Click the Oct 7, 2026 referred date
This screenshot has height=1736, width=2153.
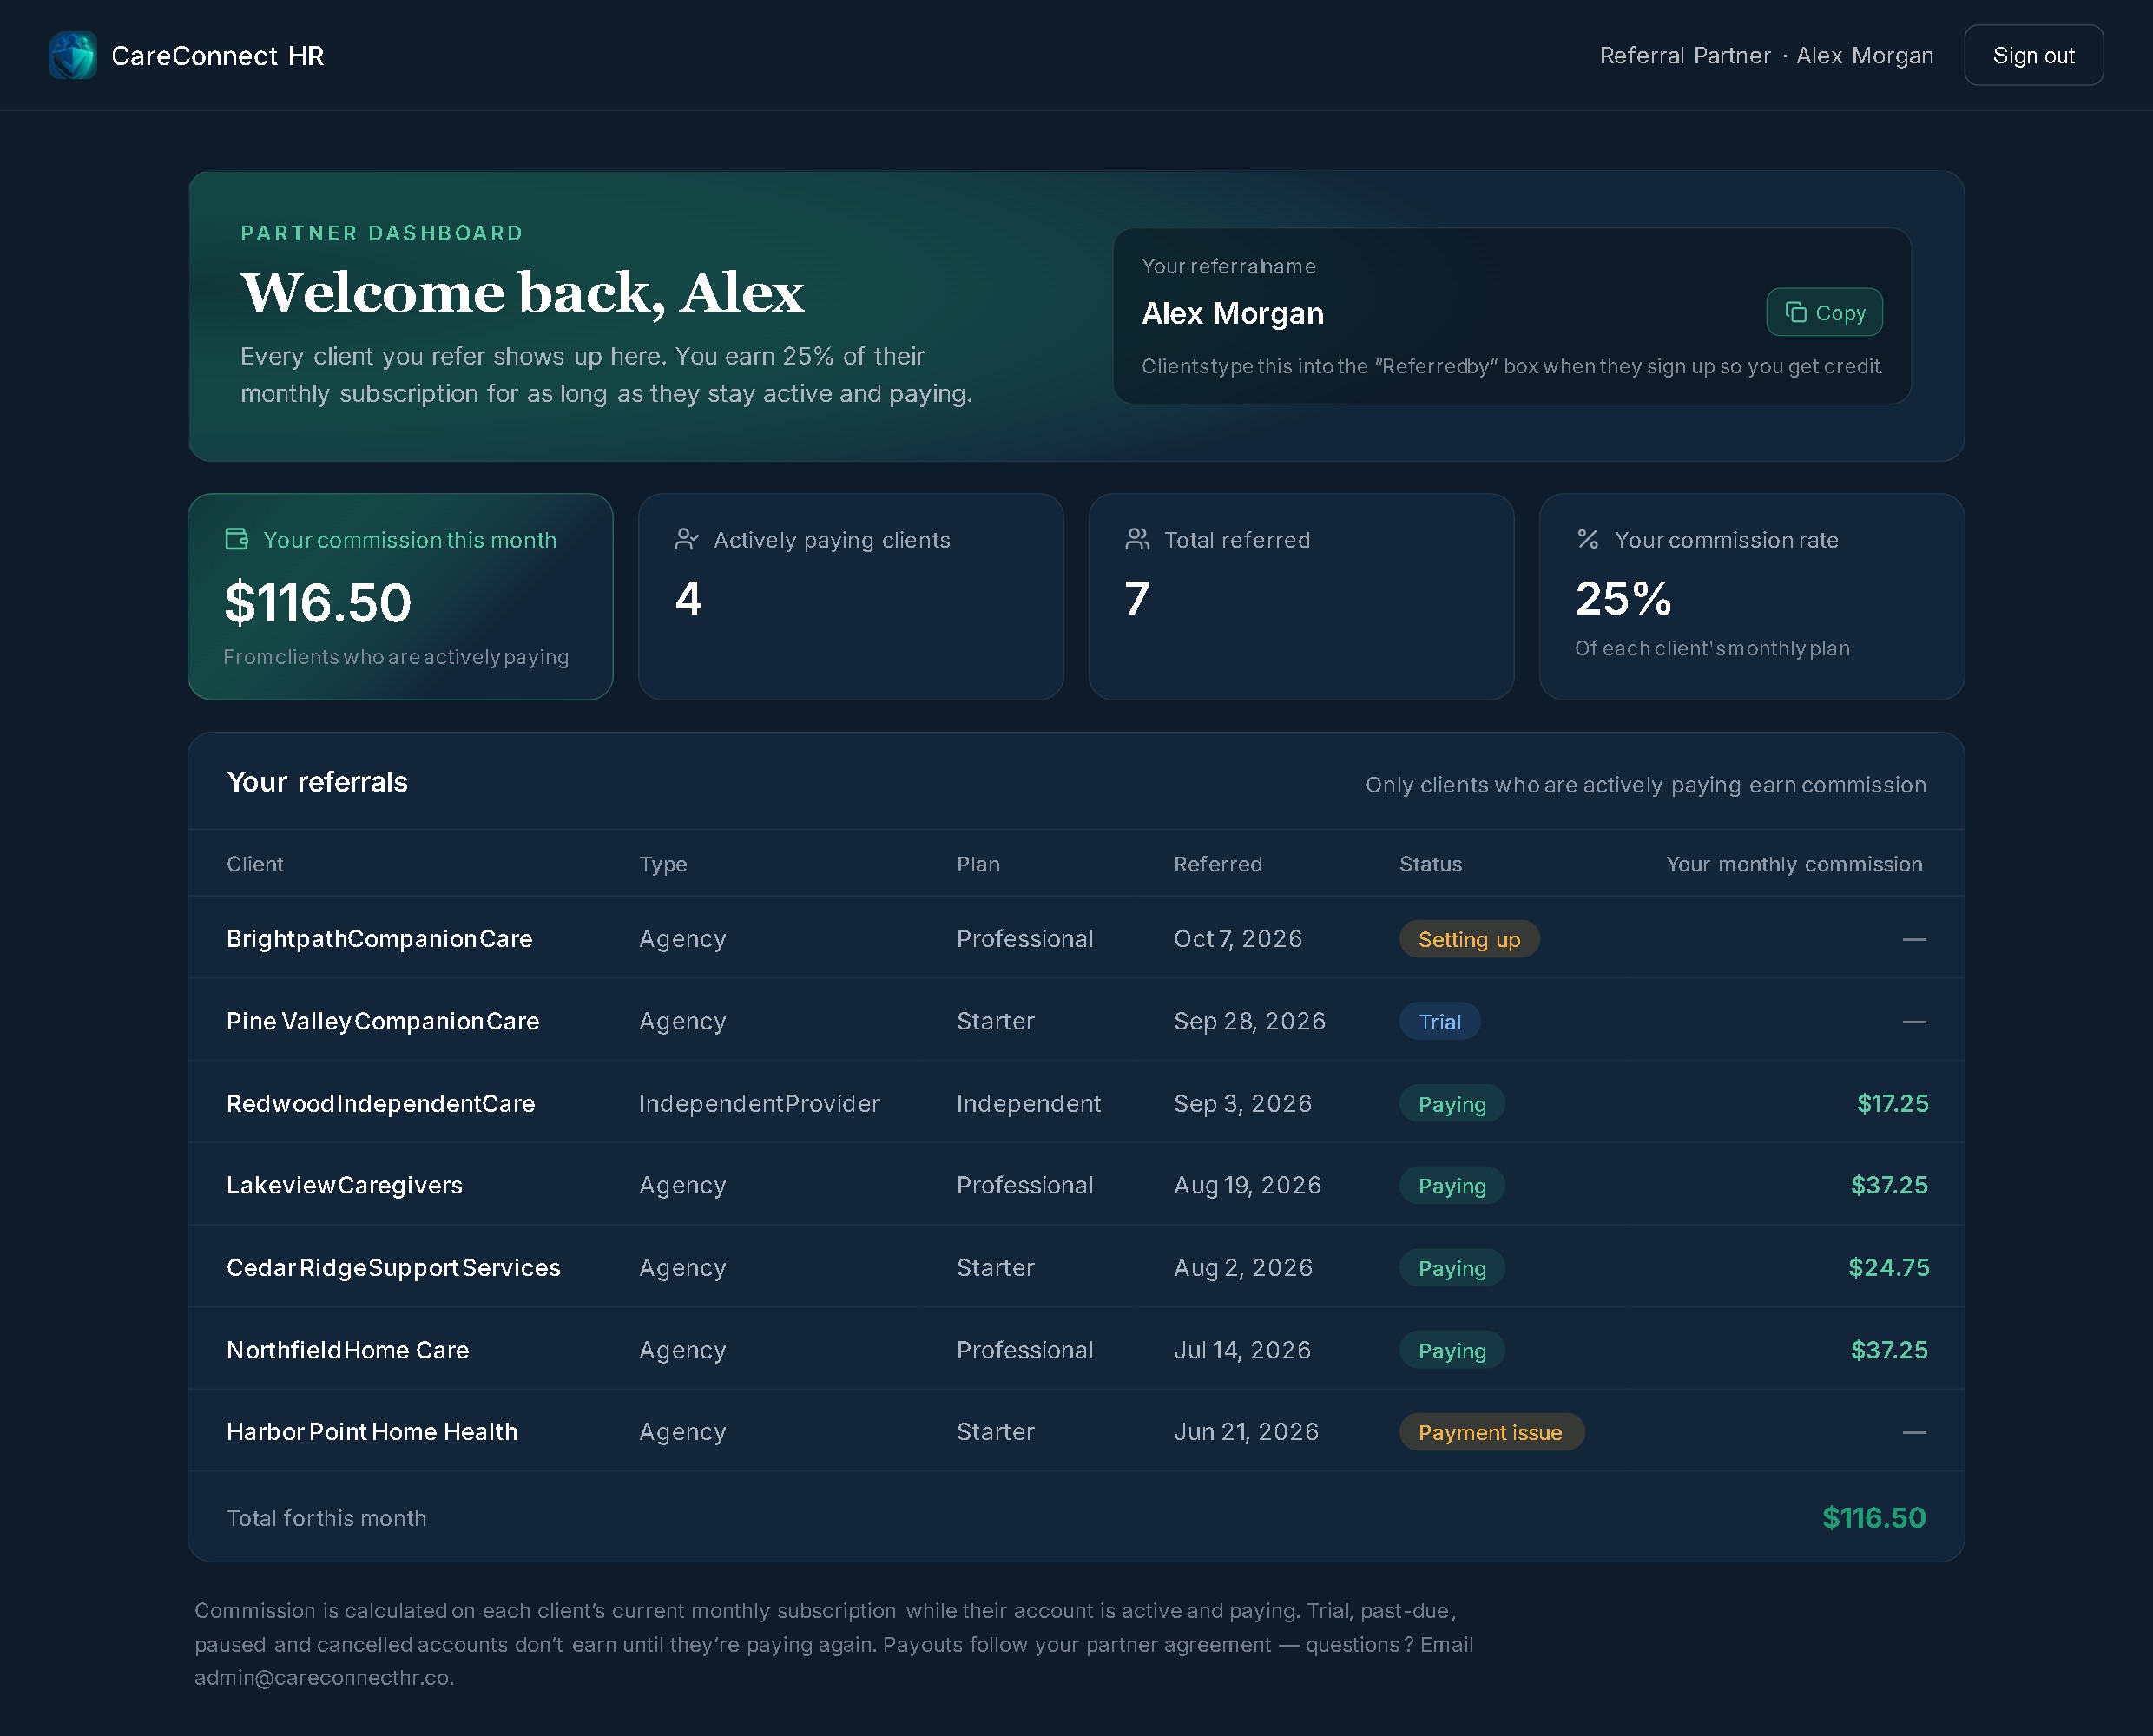(1237, 938)
